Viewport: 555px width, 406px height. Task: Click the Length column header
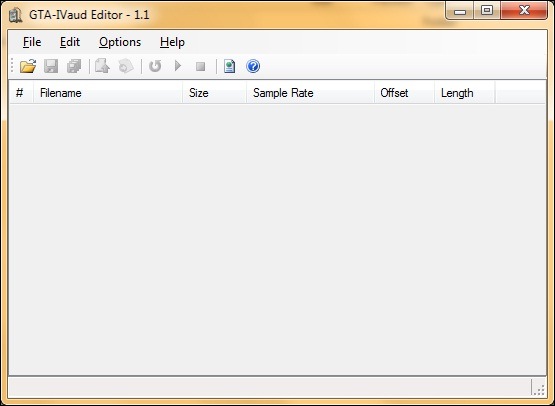click(465, 93)
